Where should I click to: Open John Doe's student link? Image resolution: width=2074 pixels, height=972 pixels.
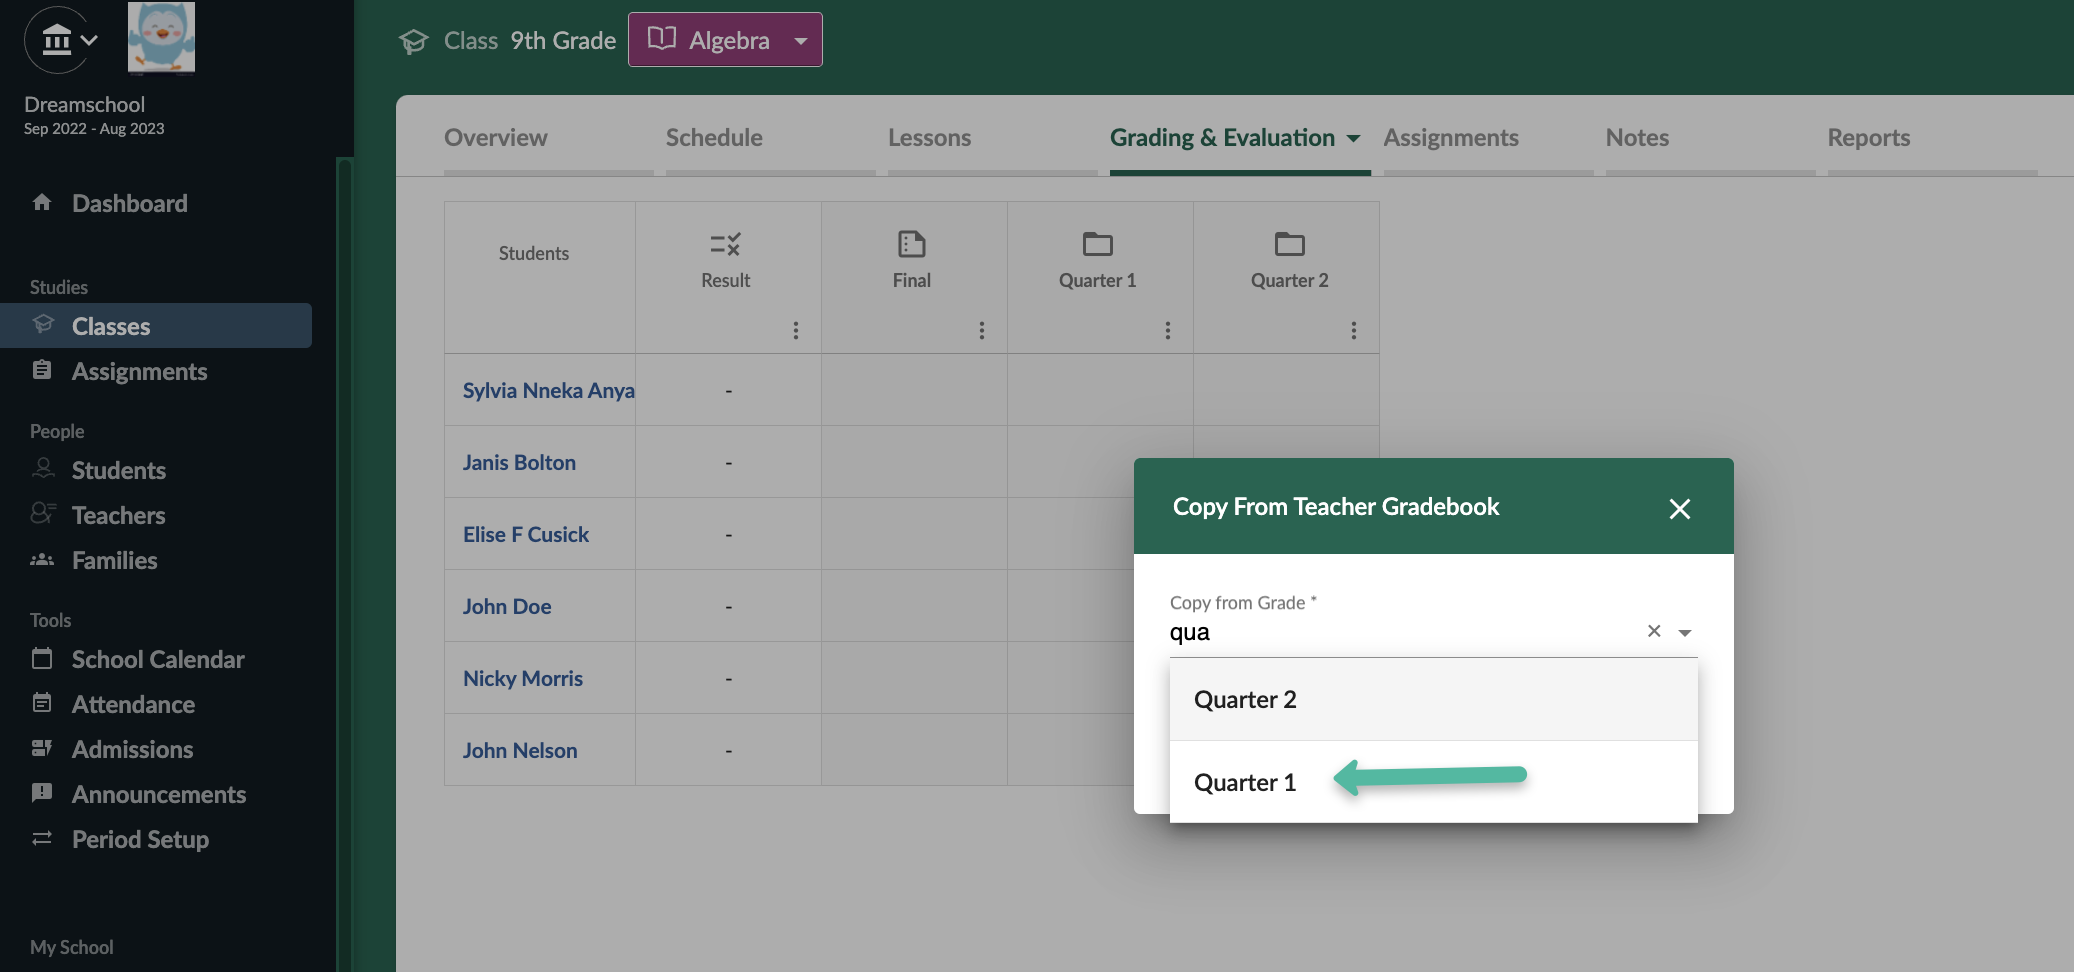click(x=507, y=606)
